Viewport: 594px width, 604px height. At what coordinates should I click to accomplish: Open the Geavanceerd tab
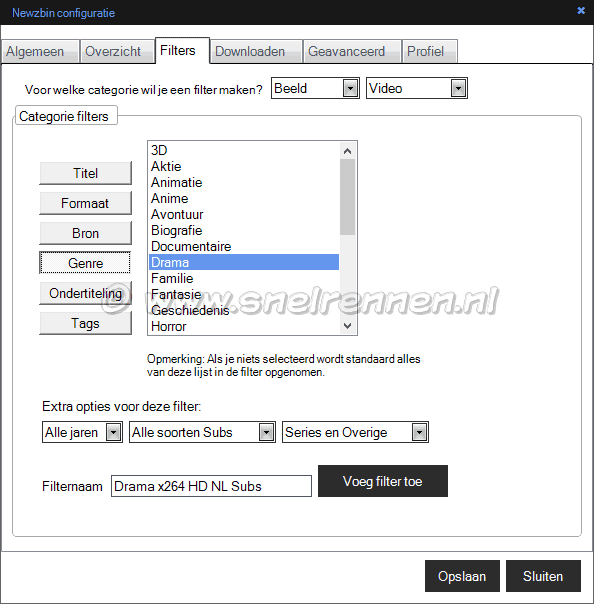[352, 51]
